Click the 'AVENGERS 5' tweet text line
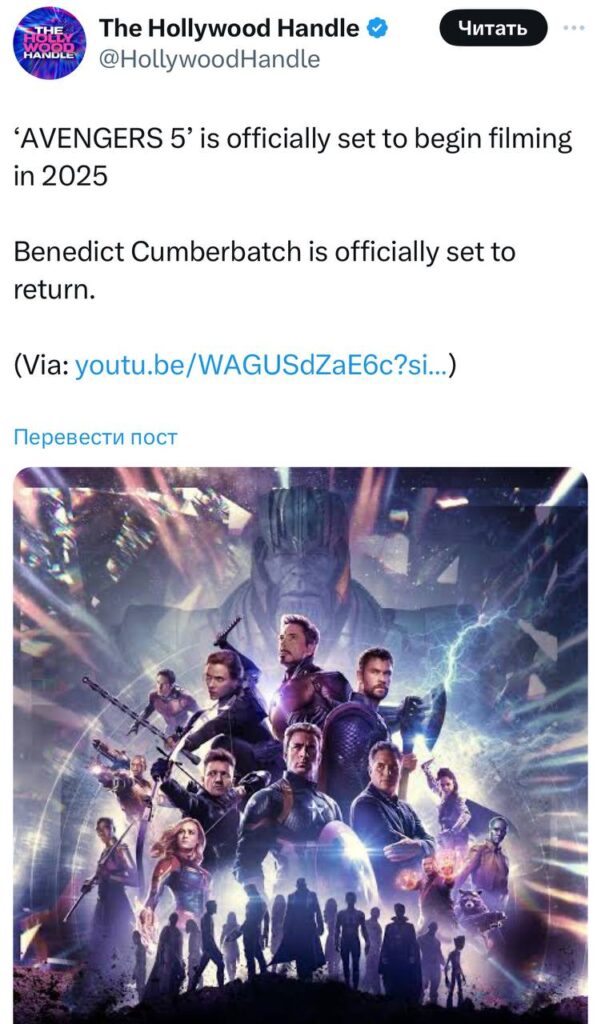This screenshot has width=601, height=1024. (293, 140)
